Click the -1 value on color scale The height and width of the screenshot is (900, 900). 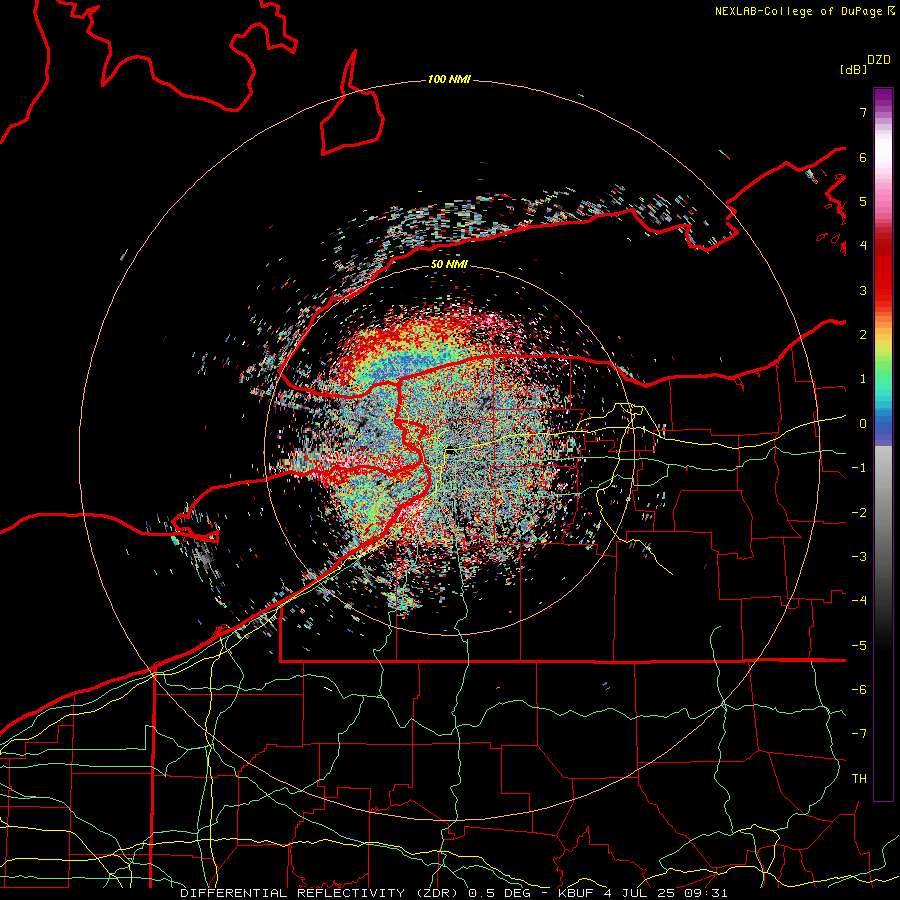(x=859, y=468)
